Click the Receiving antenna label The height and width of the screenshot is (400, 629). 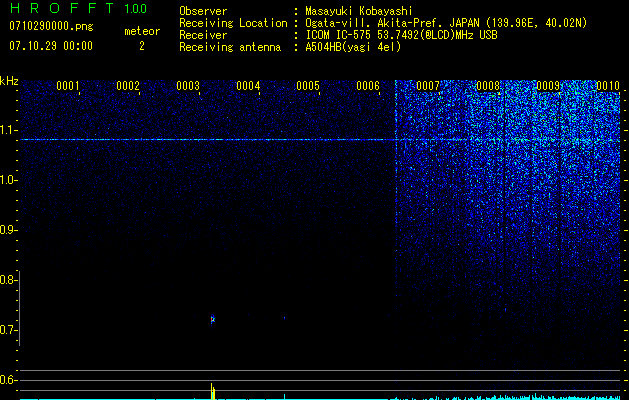point(230,47)
